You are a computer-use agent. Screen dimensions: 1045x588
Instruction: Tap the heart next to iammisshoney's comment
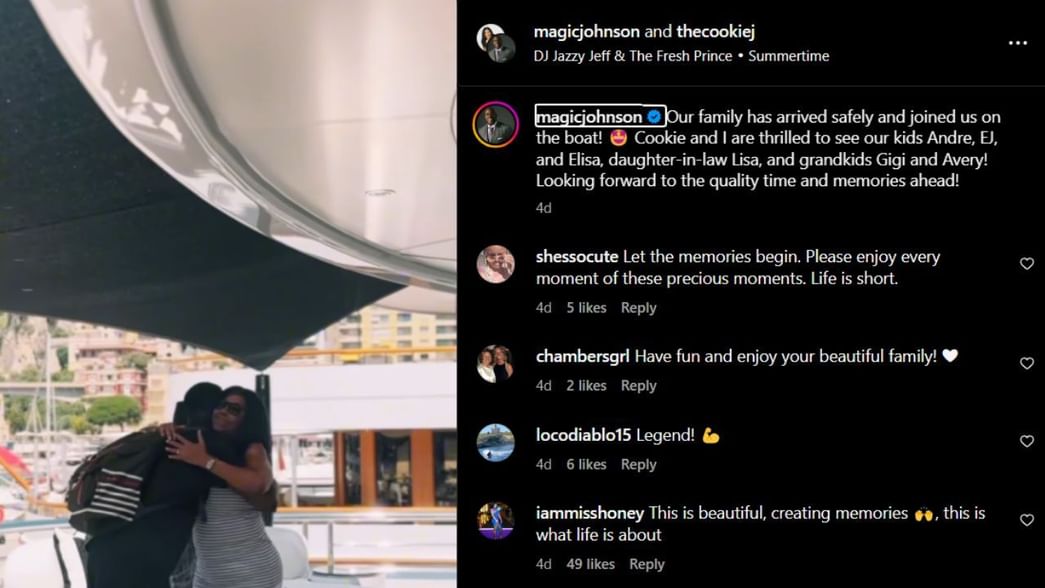tap(1026, 520)
